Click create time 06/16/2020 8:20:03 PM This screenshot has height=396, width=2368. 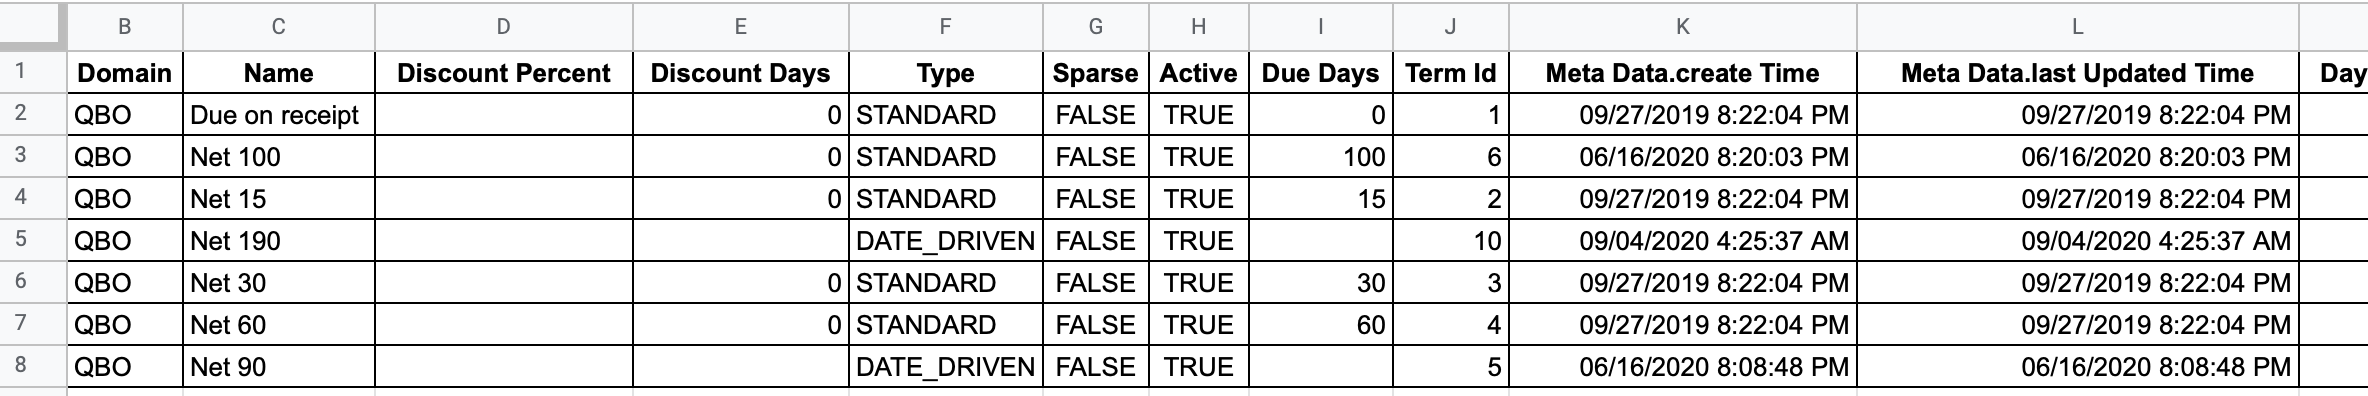click(x=1683, y=157)
